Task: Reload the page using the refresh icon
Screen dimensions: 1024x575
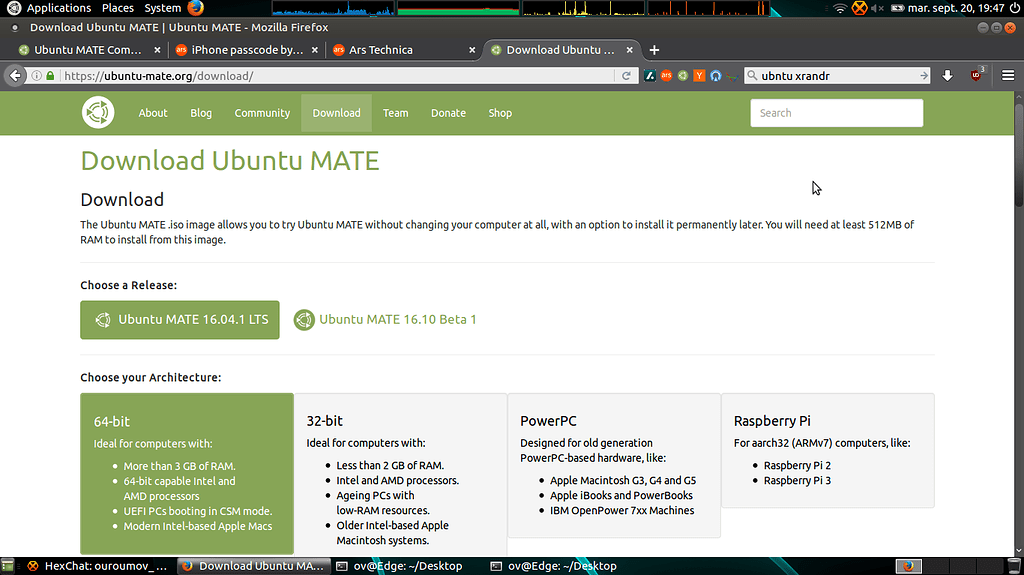Action: [x=626, y=76]
